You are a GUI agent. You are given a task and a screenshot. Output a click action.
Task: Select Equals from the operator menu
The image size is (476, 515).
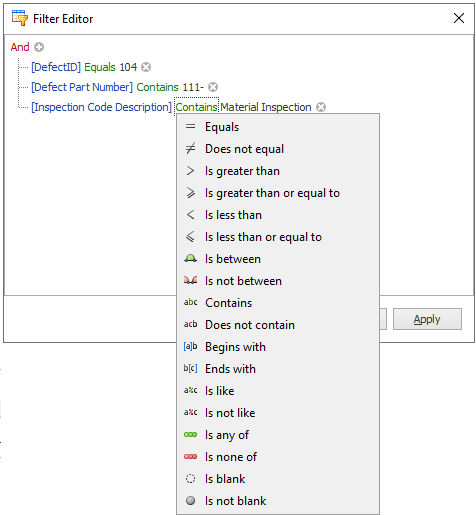(x=278, y=127)
